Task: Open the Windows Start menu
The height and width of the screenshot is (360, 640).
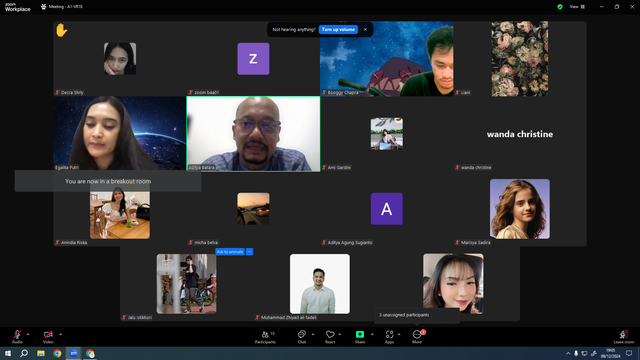Action: pyautogui.click(x=8, y=353)
